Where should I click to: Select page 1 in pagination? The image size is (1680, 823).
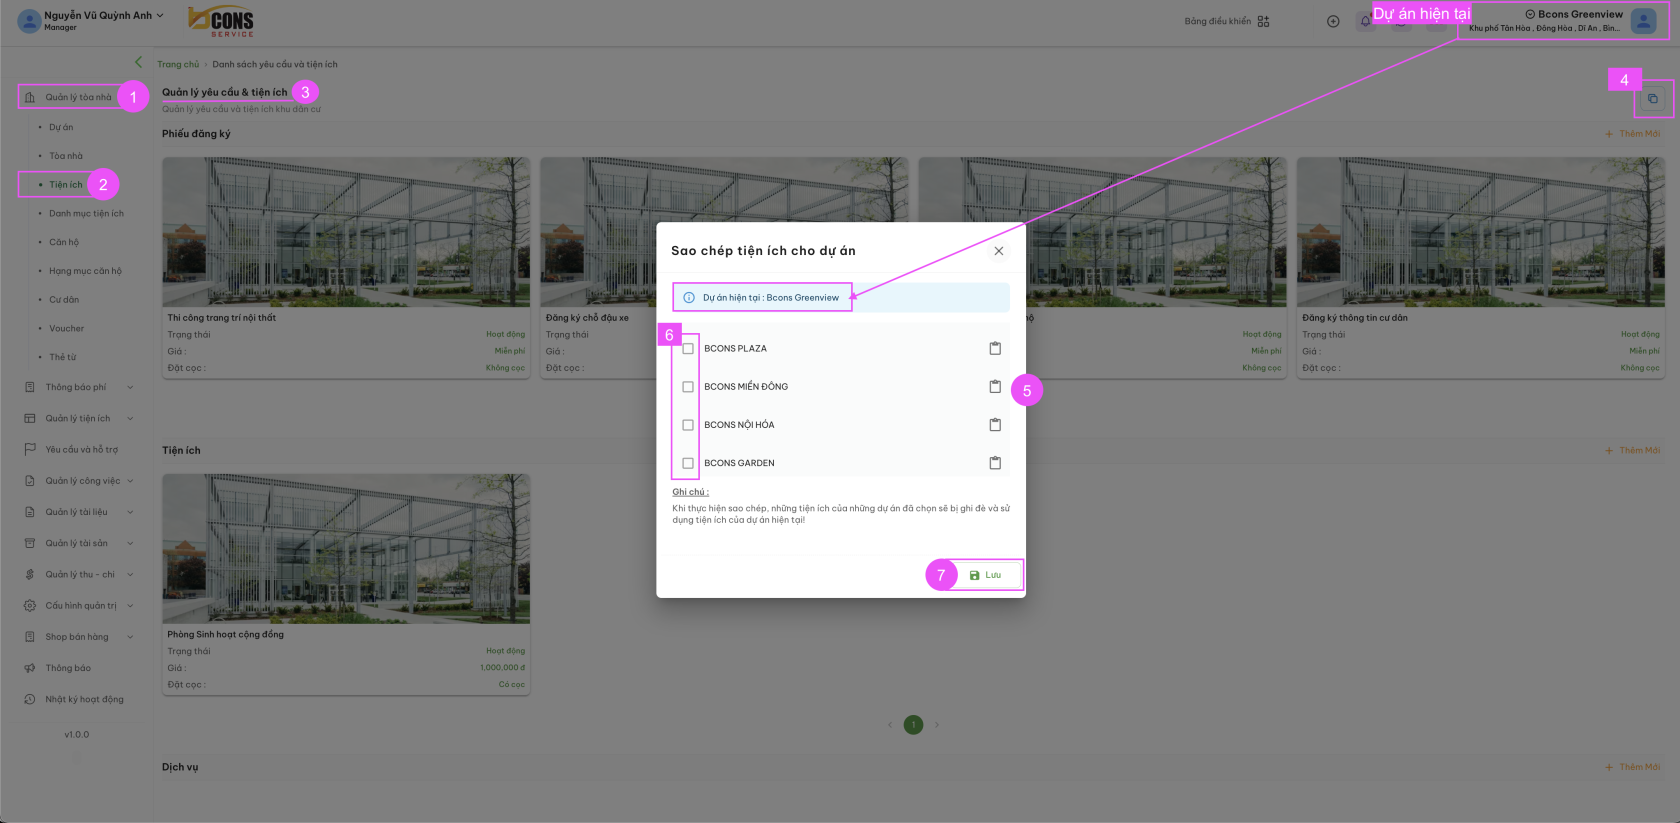pos(913,725)
